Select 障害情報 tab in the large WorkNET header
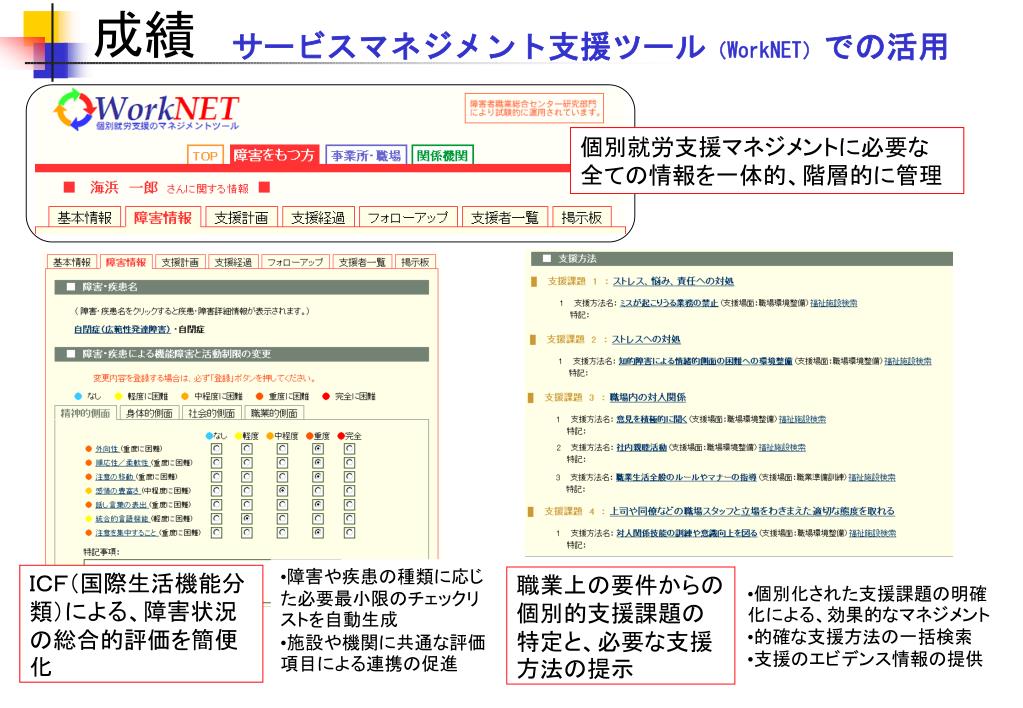This screenshot has height=708, width=1023. (x=162, y=217)
